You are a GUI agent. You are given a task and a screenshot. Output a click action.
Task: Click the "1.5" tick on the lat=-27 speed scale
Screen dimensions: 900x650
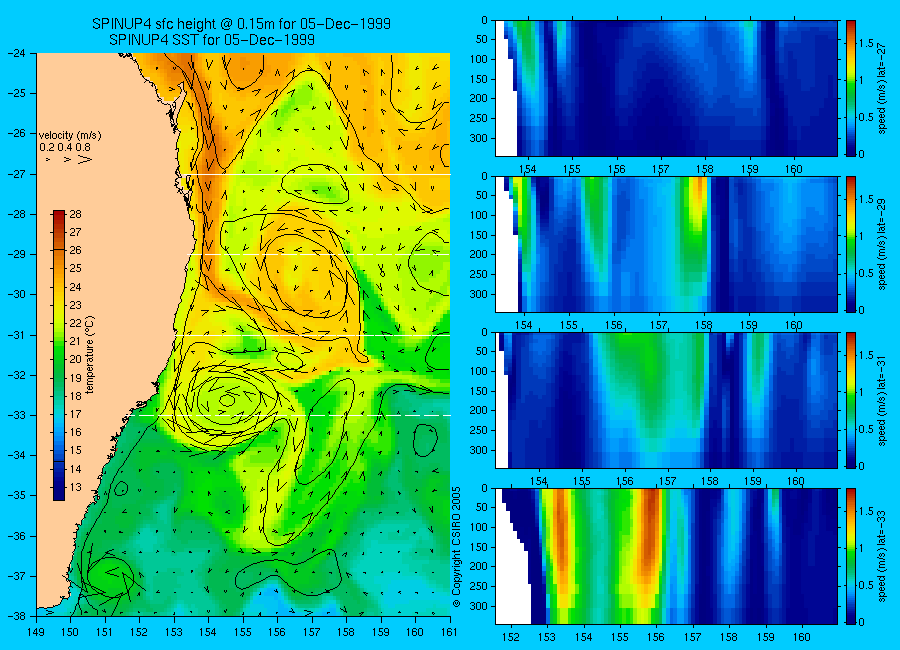[866, 44]
